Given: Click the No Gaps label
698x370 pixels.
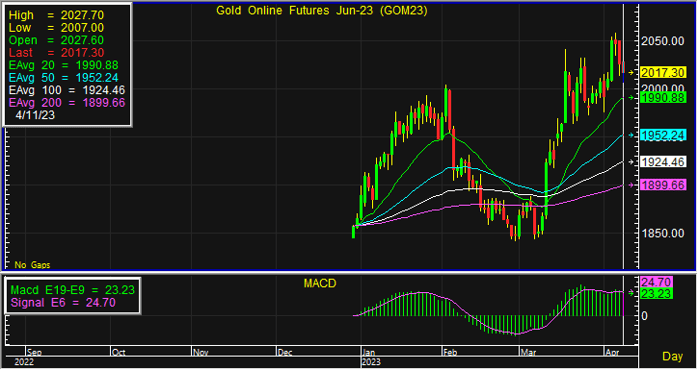Looking at the screenshot, I should coord(32,265).
